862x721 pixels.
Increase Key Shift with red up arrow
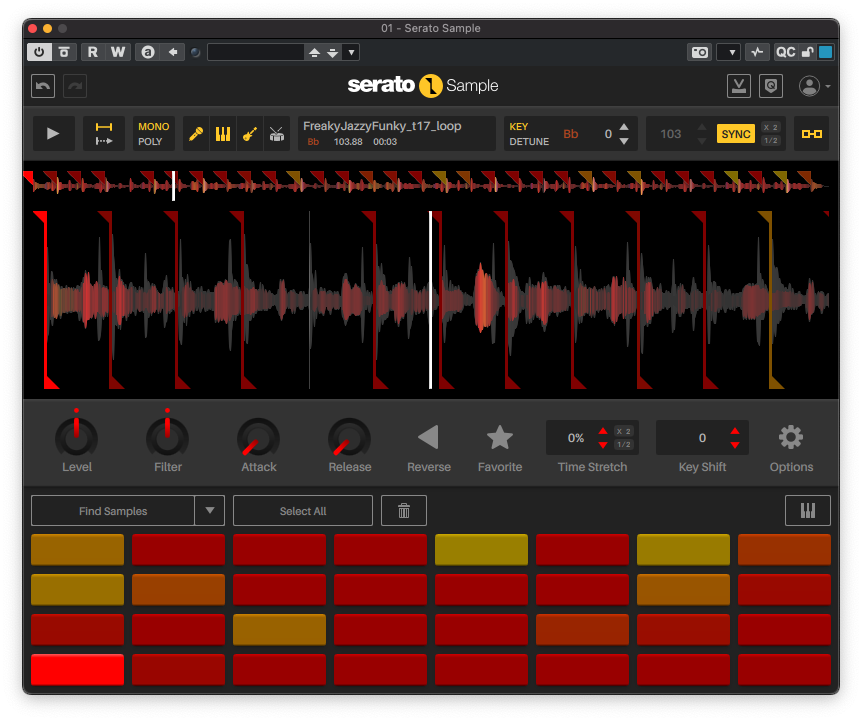[x=735, y=431]
